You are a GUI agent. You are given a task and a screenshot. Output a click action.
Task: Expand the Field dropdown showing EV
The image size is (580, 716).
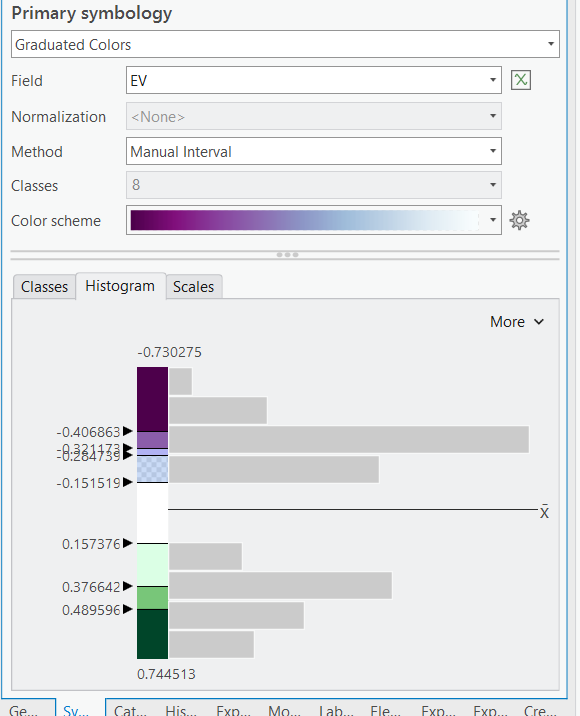coord(314,80)
